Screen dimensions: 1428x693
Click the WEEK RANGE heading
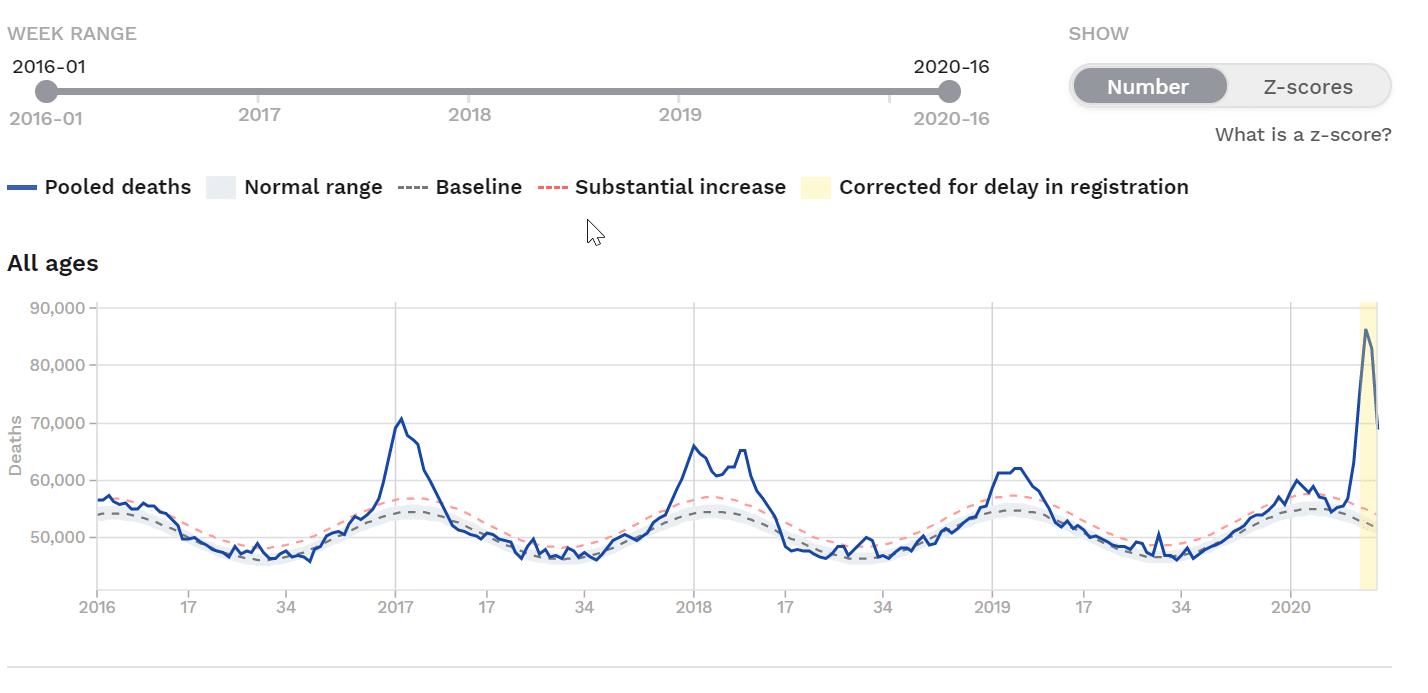[x=71, y=33]
